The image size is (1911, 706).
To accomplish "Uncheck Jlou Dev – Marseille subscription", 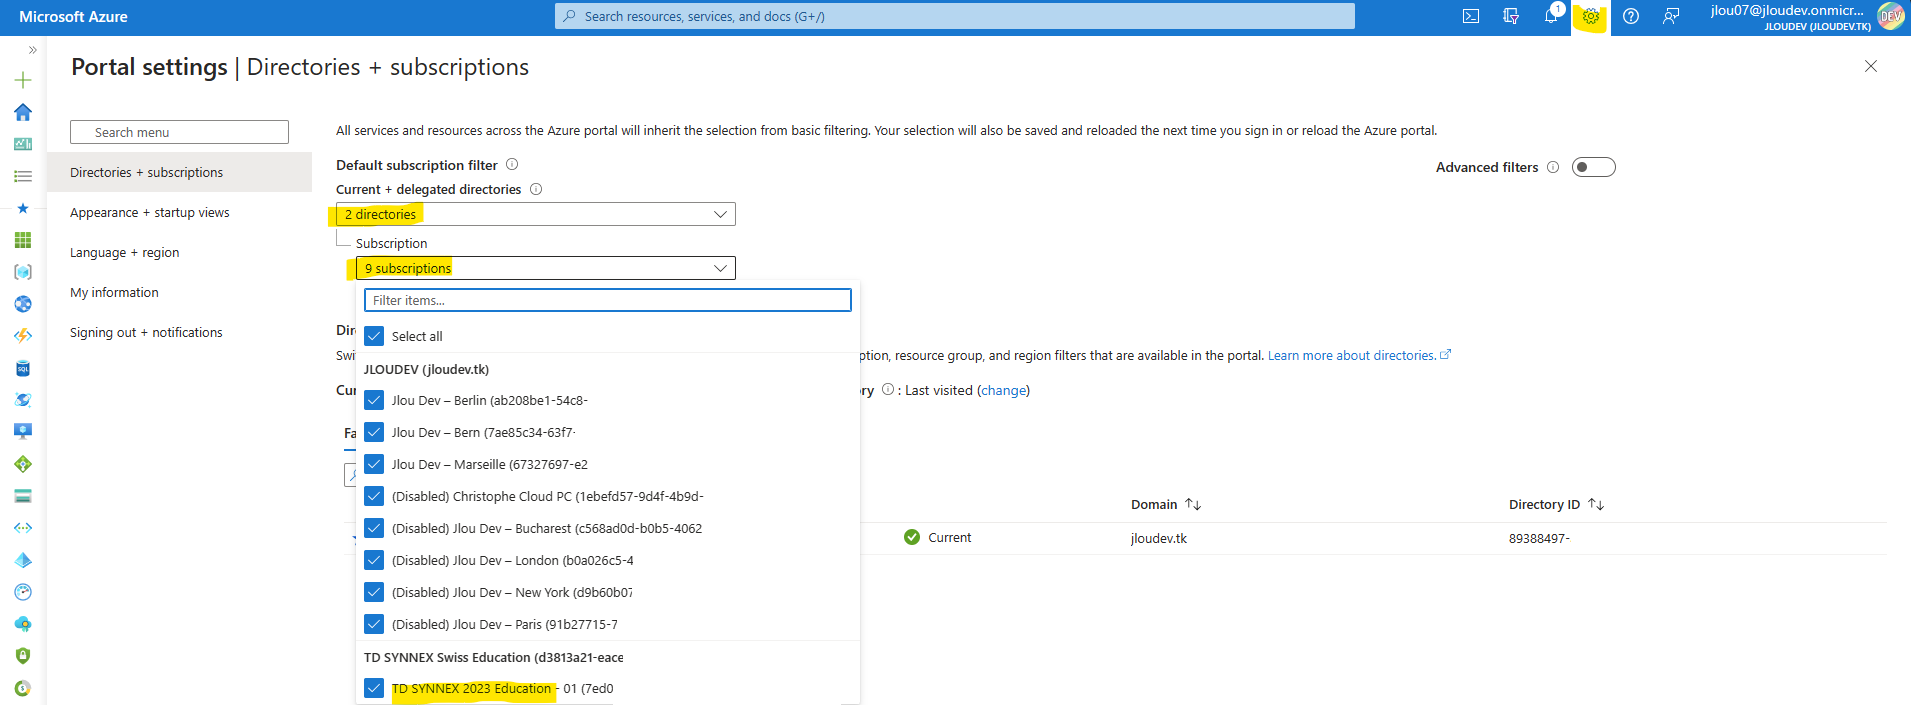I will point(374,464).
